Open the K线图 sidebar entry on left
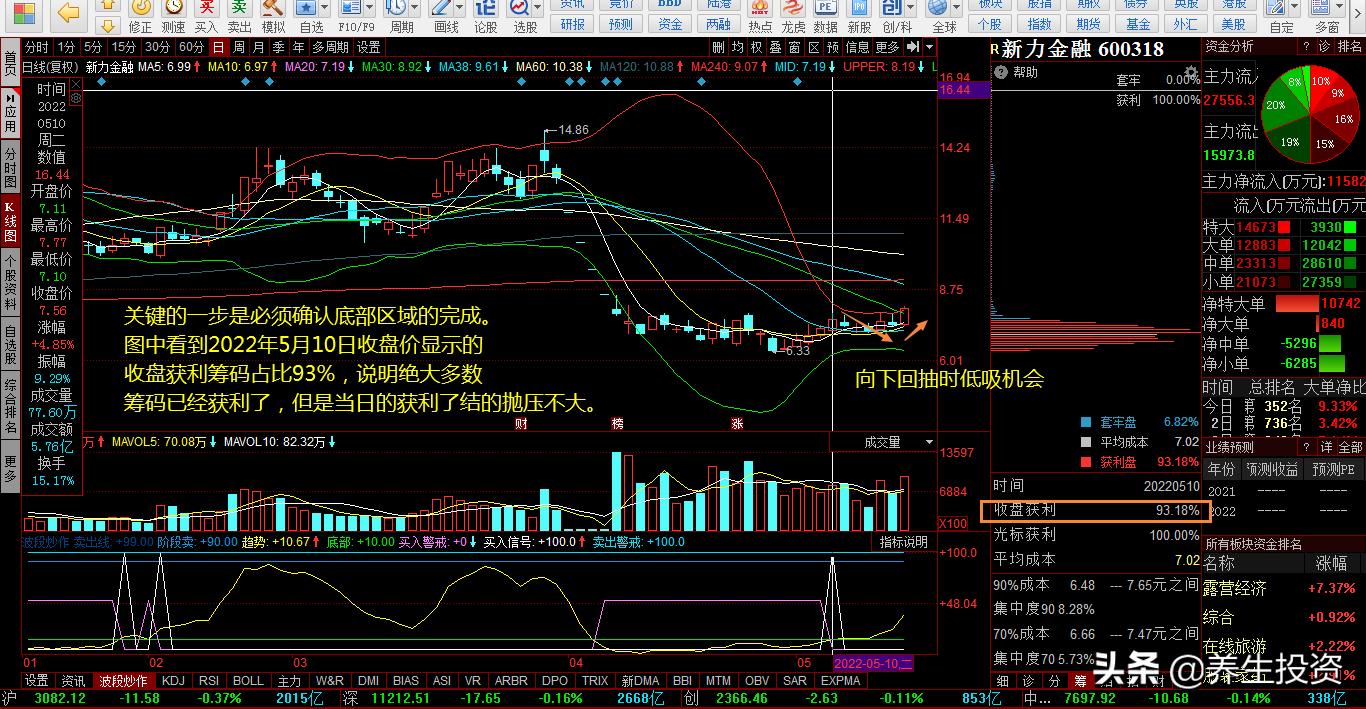 click(10, 223)
